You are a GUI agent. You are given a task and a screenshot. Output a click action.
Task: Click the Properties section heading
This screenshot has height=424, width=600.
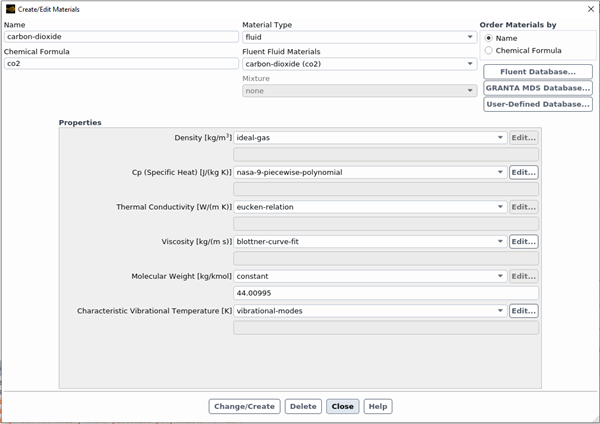[80, 122]
